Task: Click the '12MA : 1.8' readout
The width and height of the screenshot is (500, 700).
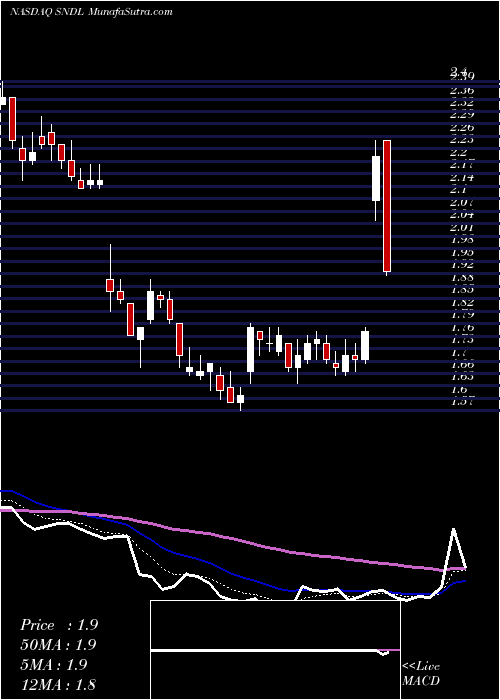Action: pyautogui.click(x=59, y=684)
